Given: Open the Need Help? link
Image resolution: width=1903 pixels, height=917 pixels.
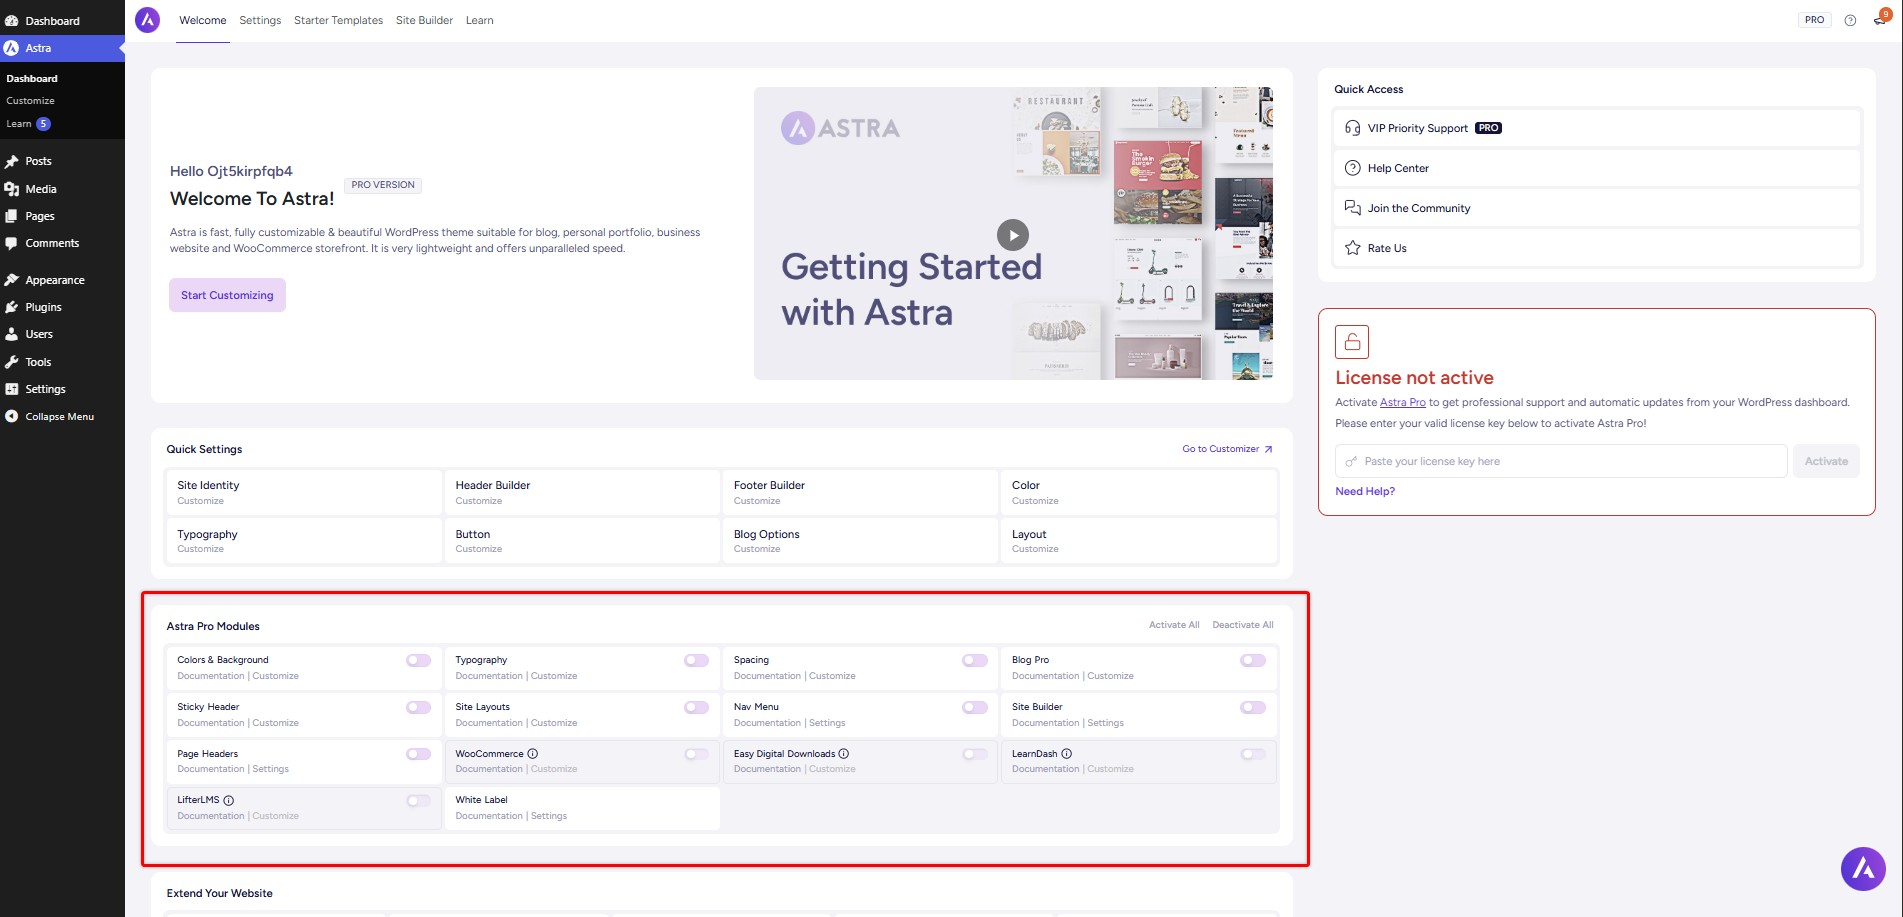Looking at the screenshot, I should [x=1365, y=491].
